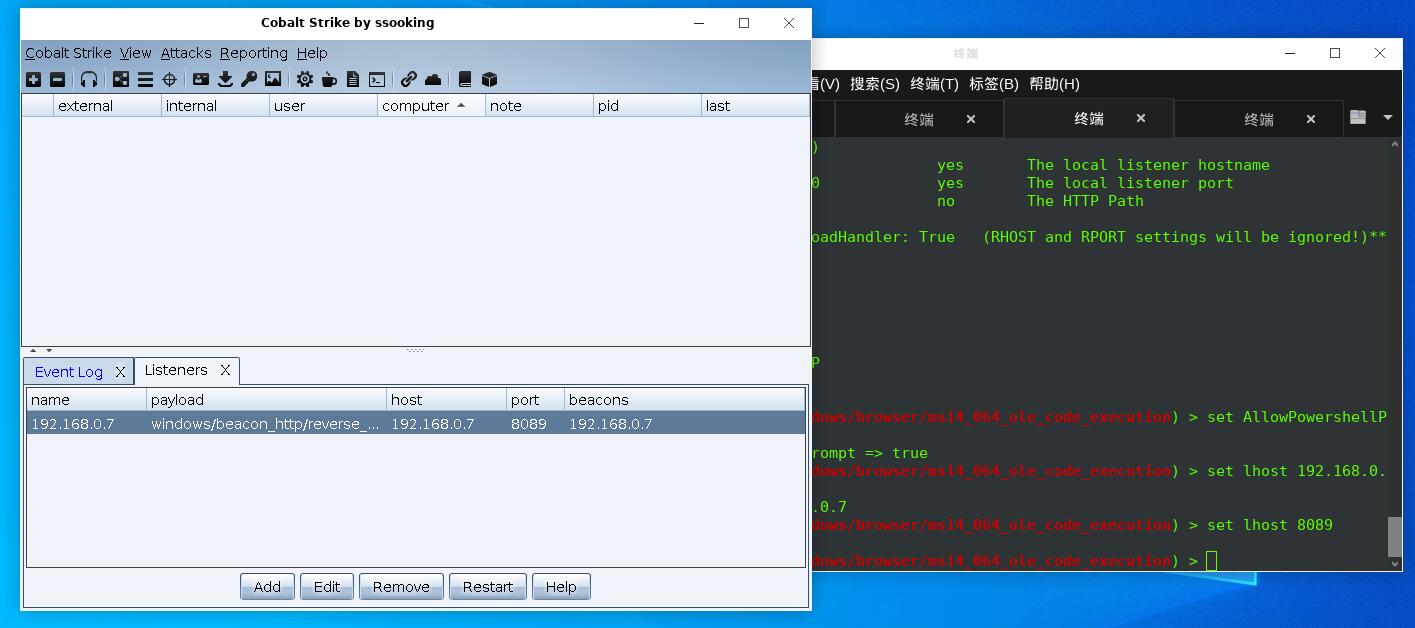Close the Event Log tab
Viewport: 1415px width, 628px height.
pos(120,372)
